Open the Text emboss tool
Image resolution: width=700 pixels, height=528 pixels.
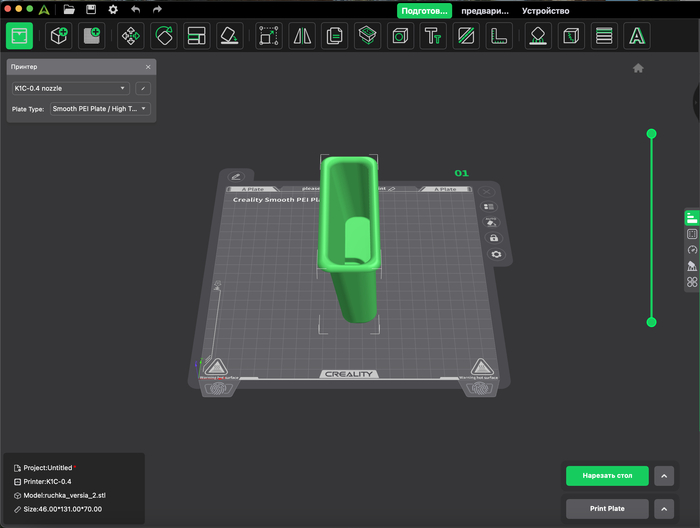(x=433, y=36)
